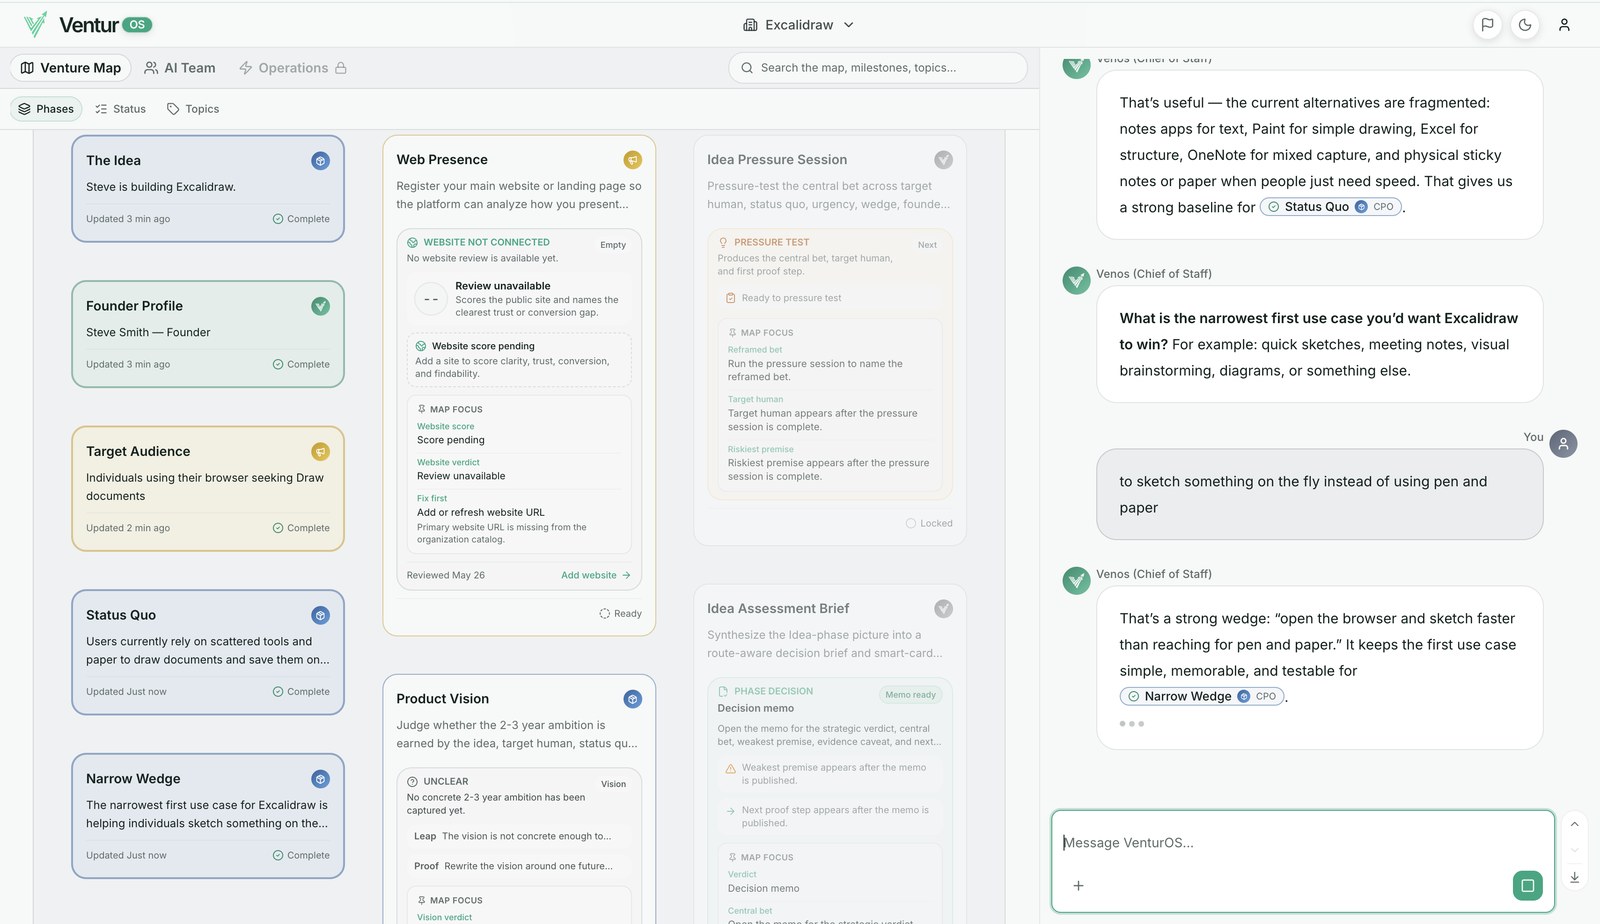Click the PHASE DECISION heading
Screen dimensions: 1600x924
pyautogui.click(x=773, y=691)
